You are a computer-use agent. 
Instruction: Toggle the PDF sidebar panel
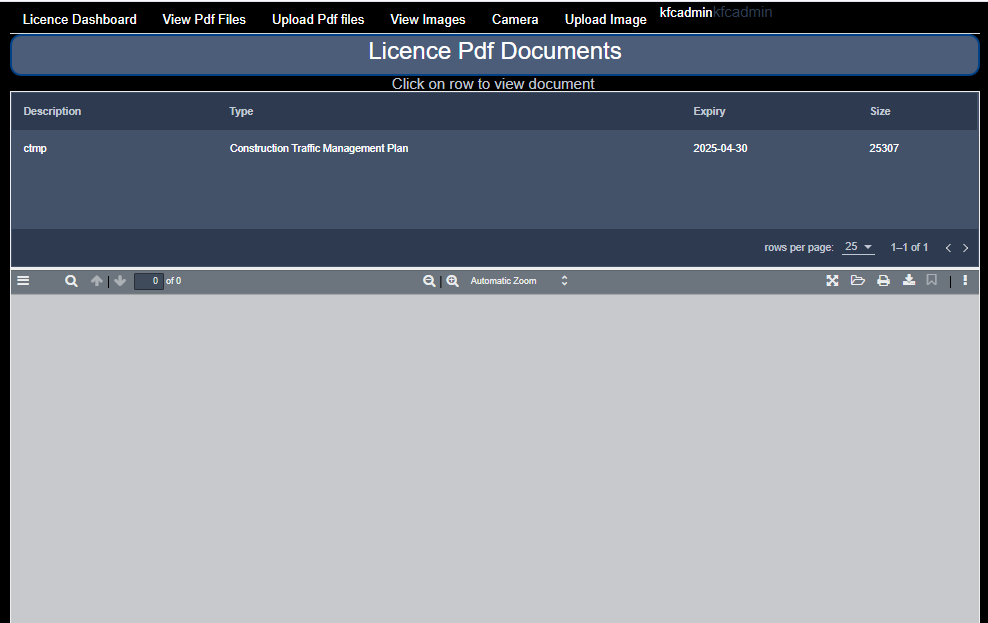point(22,281)
